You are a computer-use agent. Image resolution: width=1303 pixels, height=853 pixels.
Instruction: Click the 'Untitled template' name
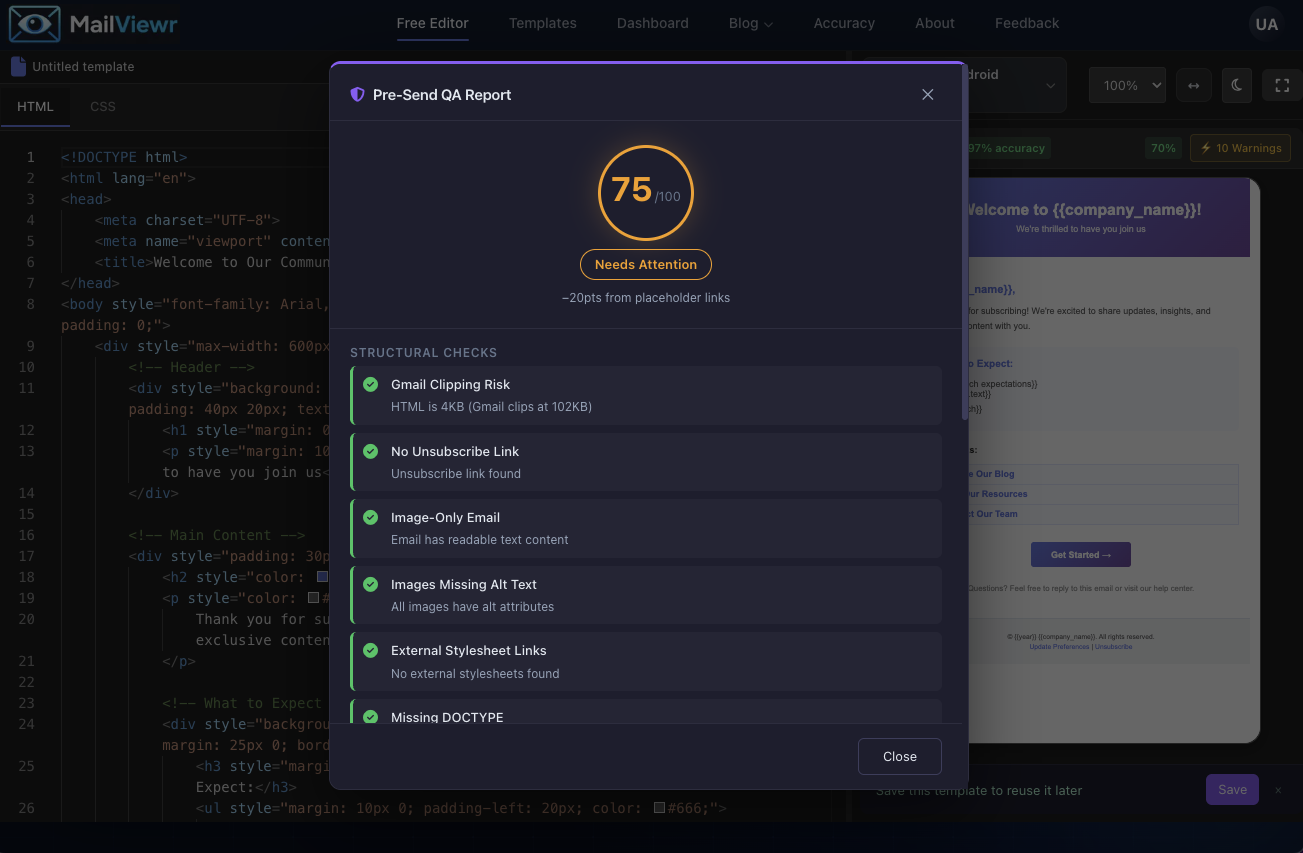[83, 66]
